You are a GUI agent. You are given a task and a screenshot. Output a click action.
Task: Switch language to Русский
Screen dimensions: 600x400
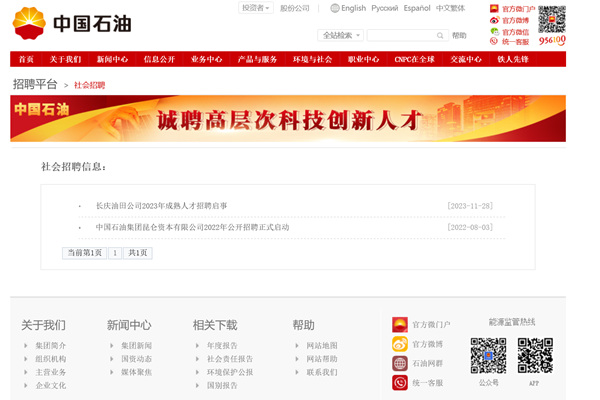tap(385, 8)
